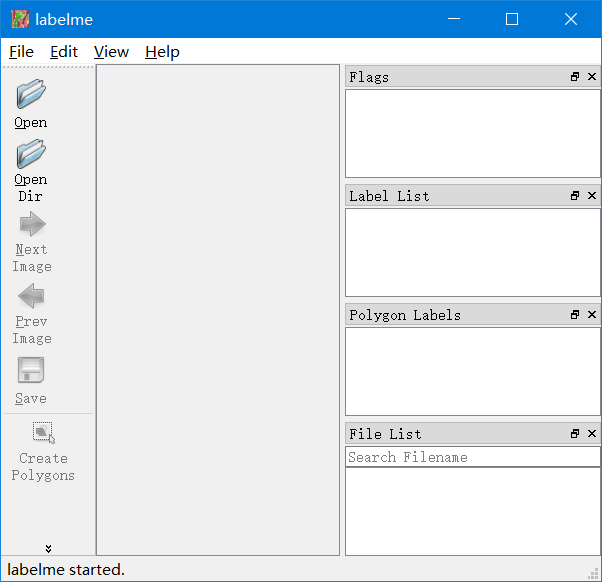Viewport: 602px width, 582px height.
Task: Open the File menu
Action: pos(22,51)
